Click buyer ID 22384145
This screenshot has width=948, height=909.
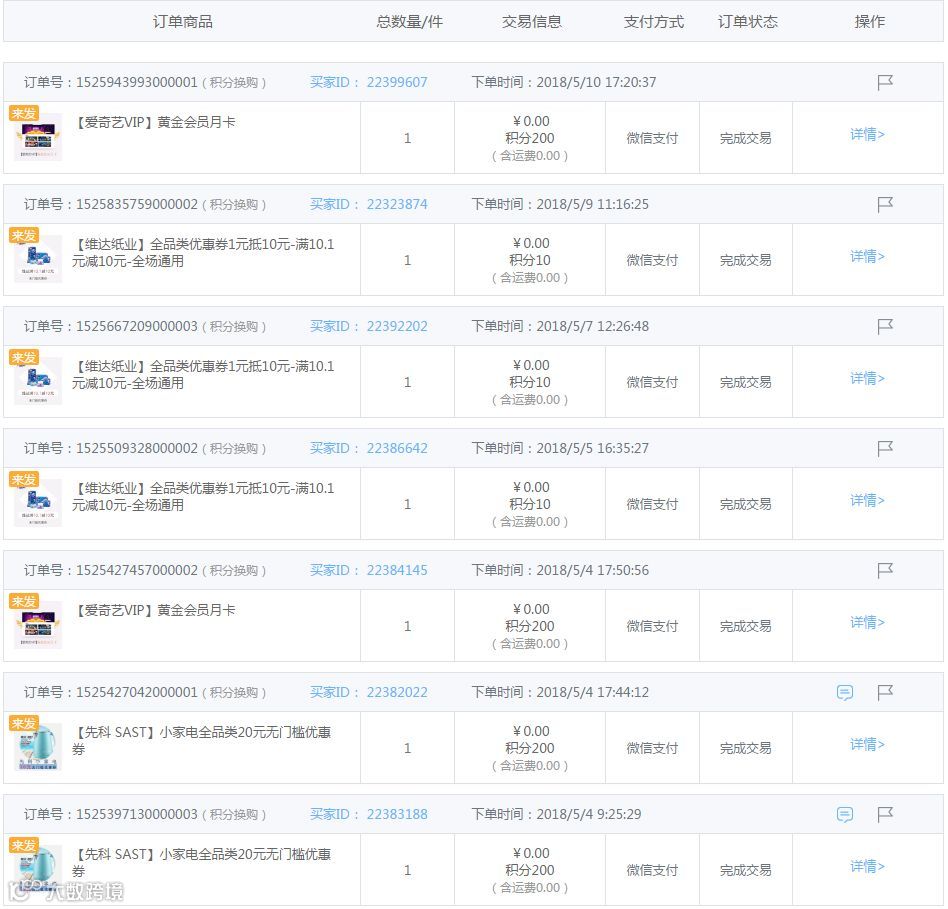pyautogui.click(x=397, y=570)
